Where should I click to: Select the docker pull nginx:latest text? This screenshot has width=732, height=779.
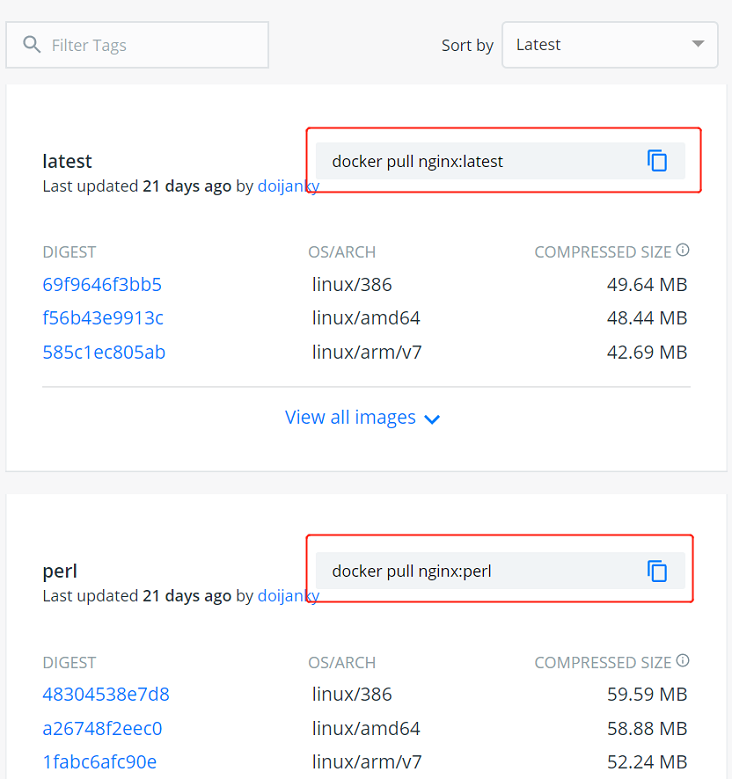click(417, 161)
